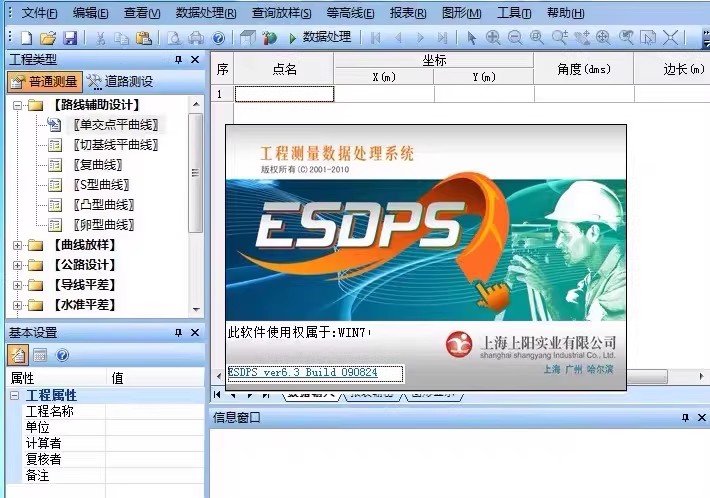Go to the first record in the toolbar
Image resolution: width=710 pixels, height=498 pixels.
coord(375,38)
